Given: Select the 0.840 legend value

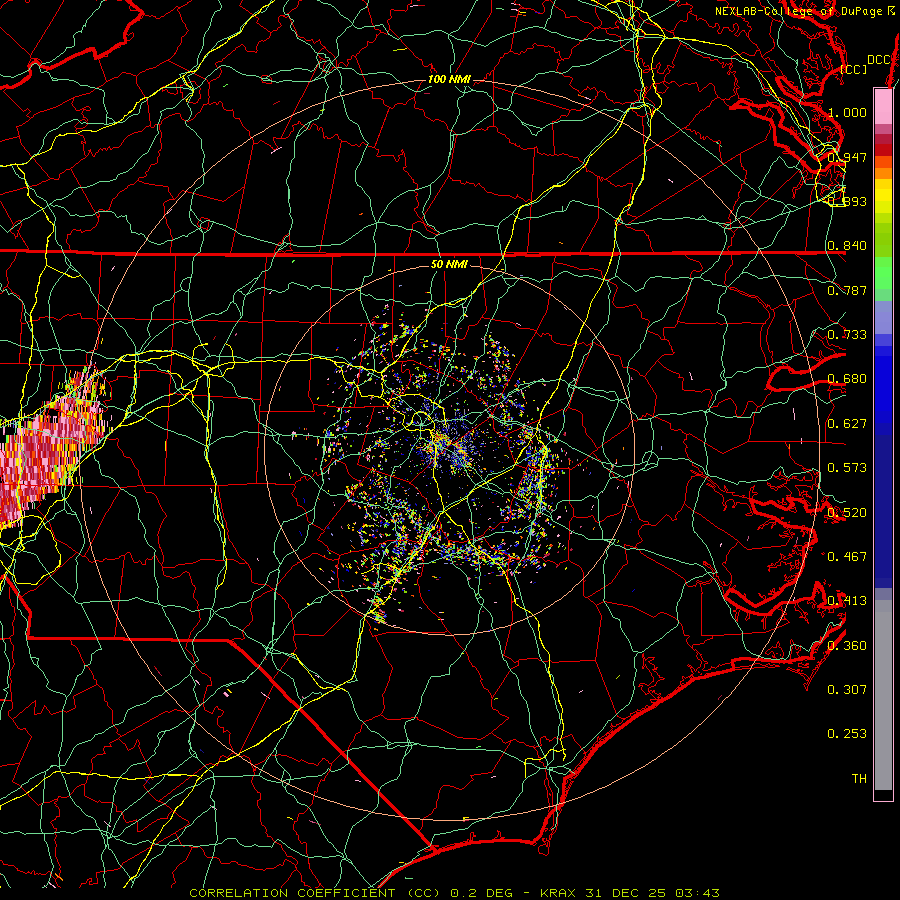Looking at the screenshot, I should [847, 245].
